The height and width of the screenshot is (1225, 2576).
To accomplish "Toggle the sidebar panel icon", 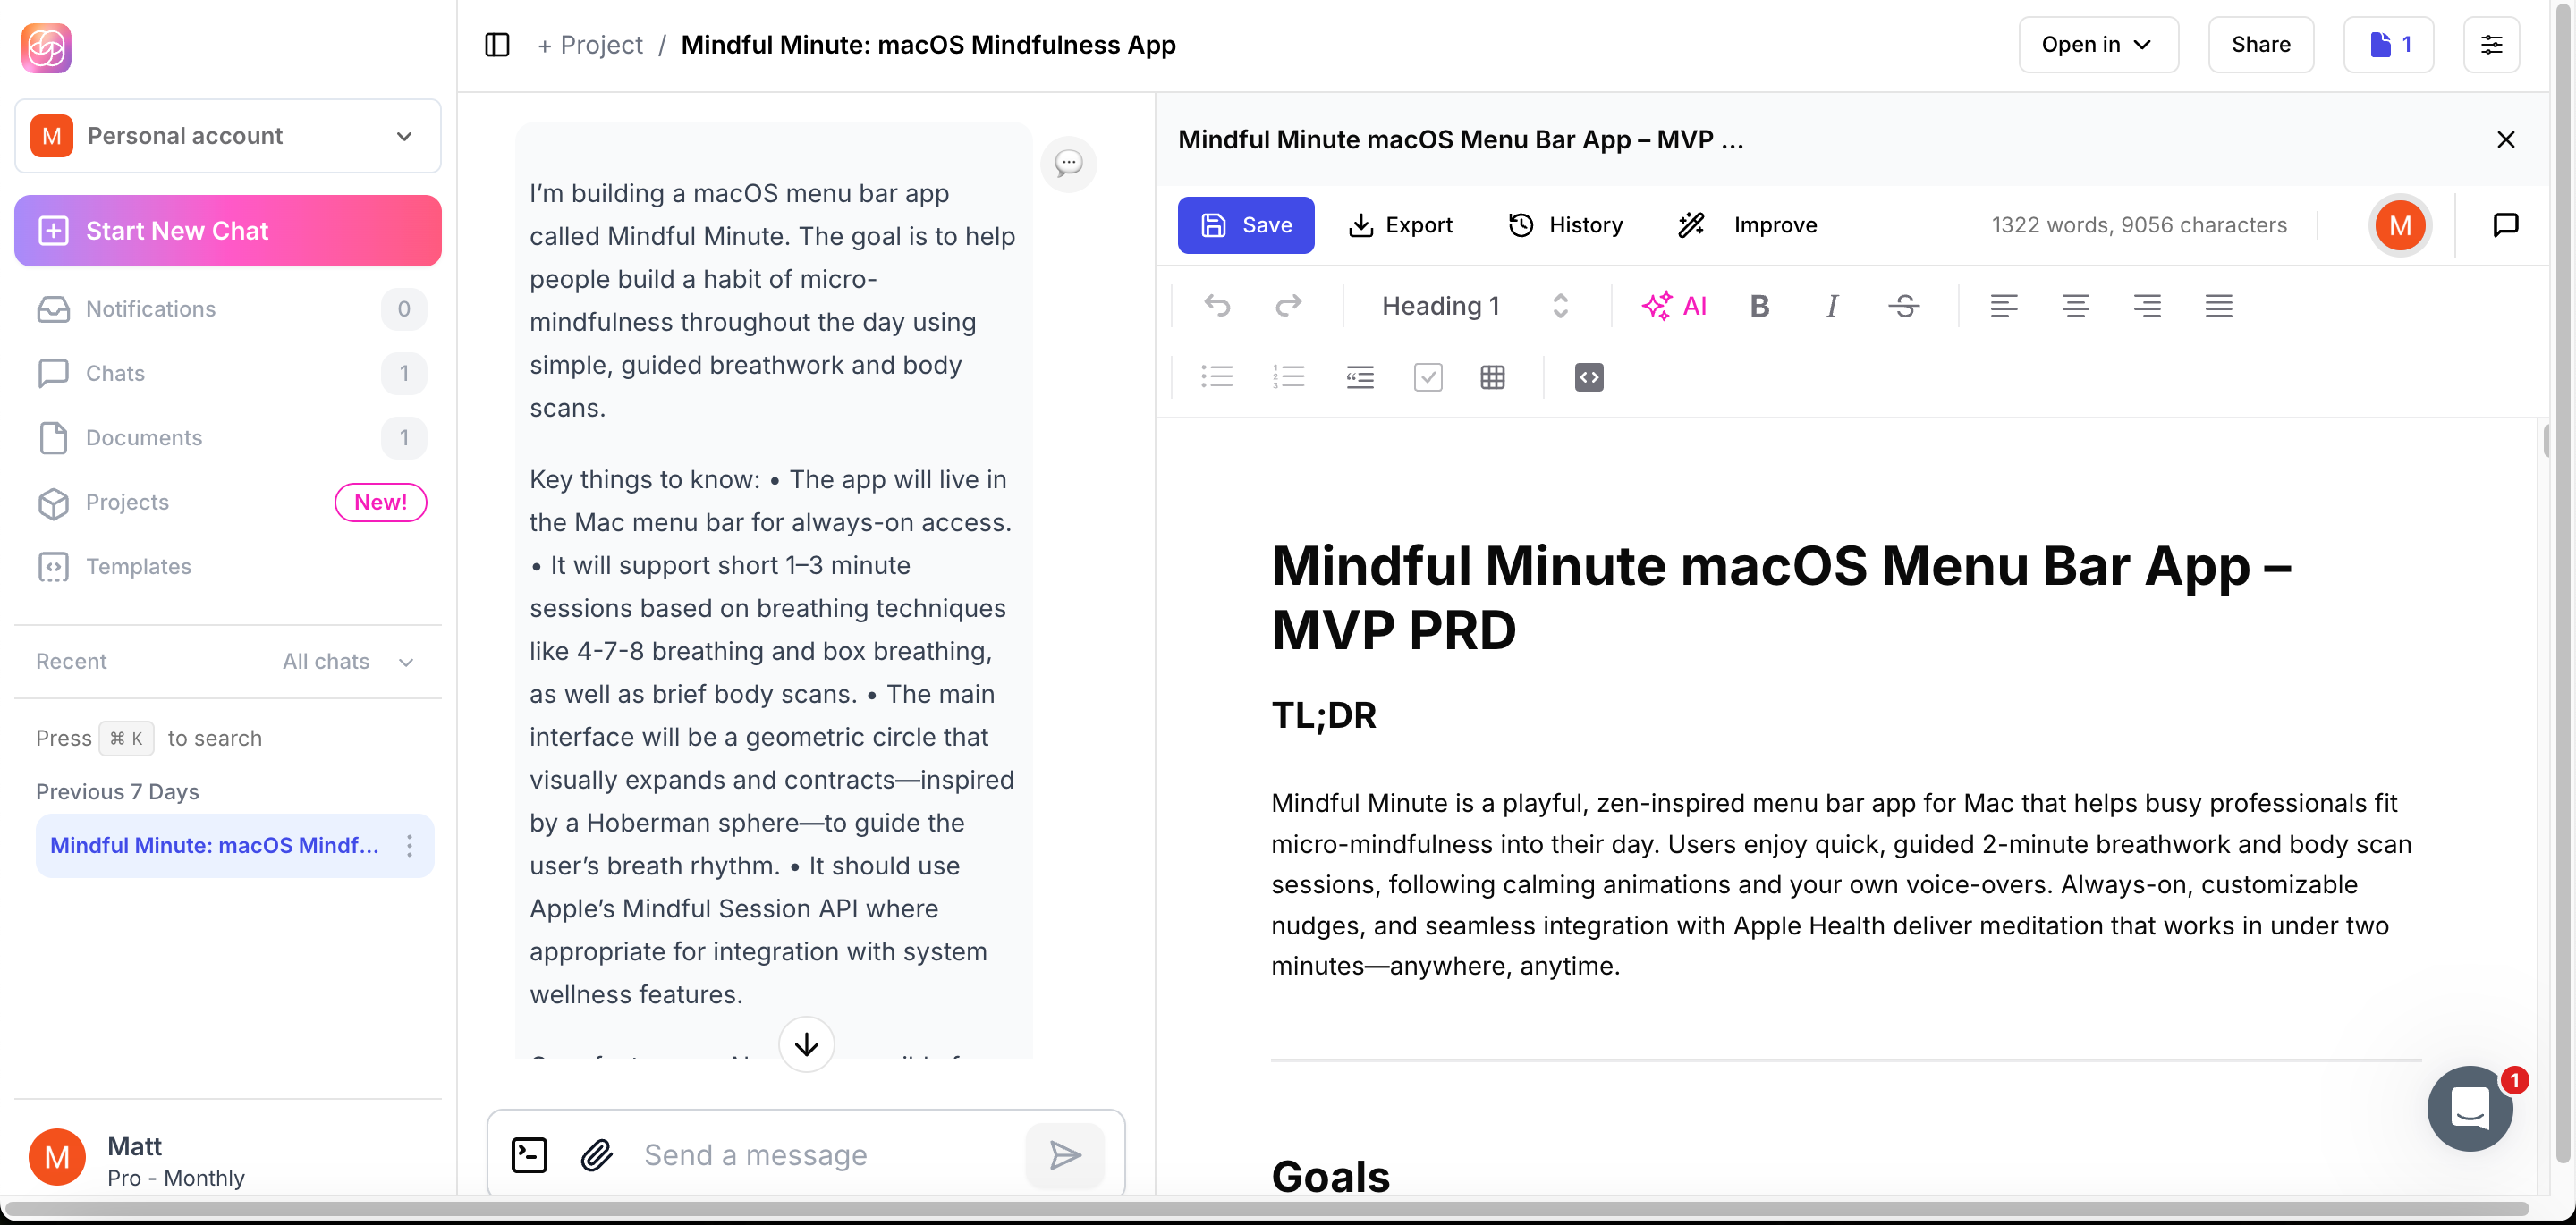I will click(497, 45).
